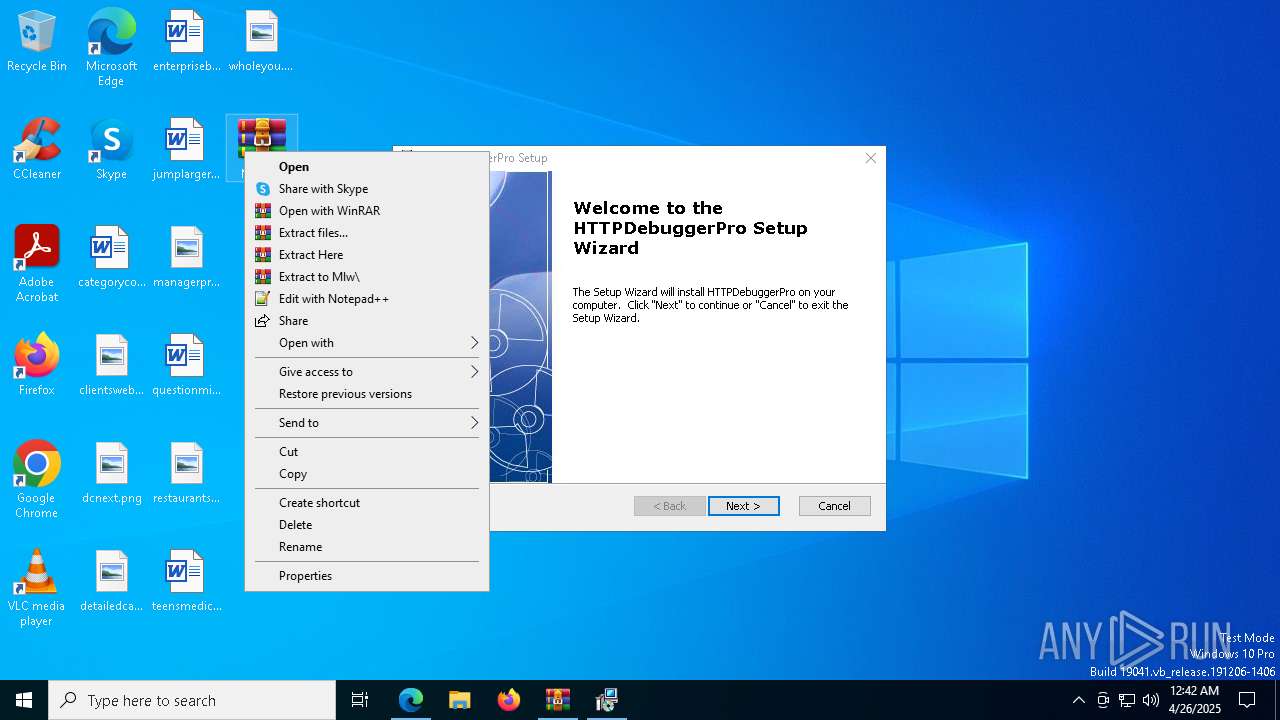The height and width of the screenshot is (720, 1280).
Task: Open Firefox from the taskbar
Action: pos(509,700)
